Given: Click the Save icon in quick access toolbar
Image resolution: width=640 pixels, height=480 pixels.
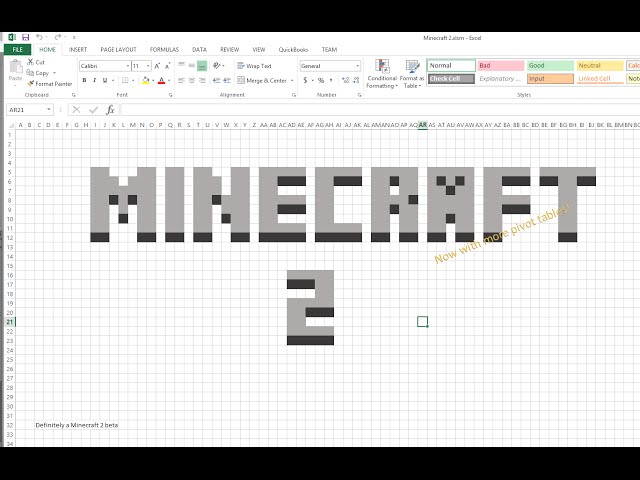Looking at the screenshot, I should (25, 38).
